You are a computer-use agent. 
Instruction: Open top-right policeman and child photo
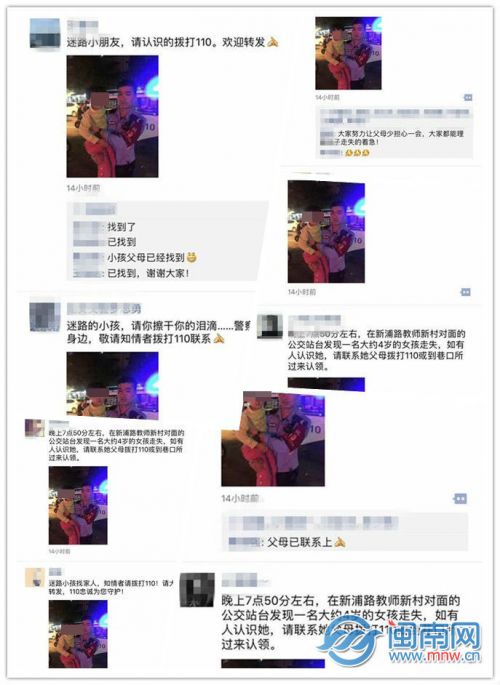click(348, 53)
